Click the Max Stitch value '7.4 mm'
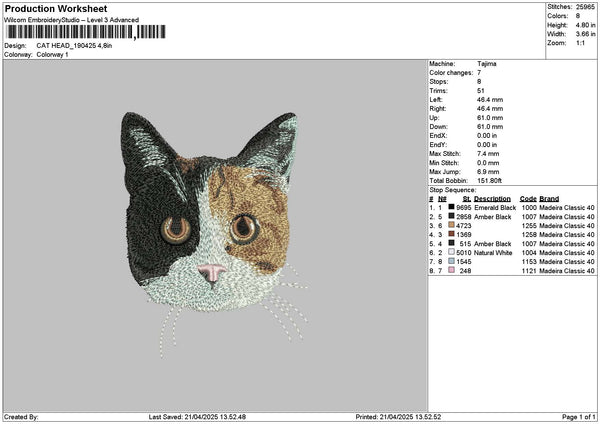 click(488, 154)
